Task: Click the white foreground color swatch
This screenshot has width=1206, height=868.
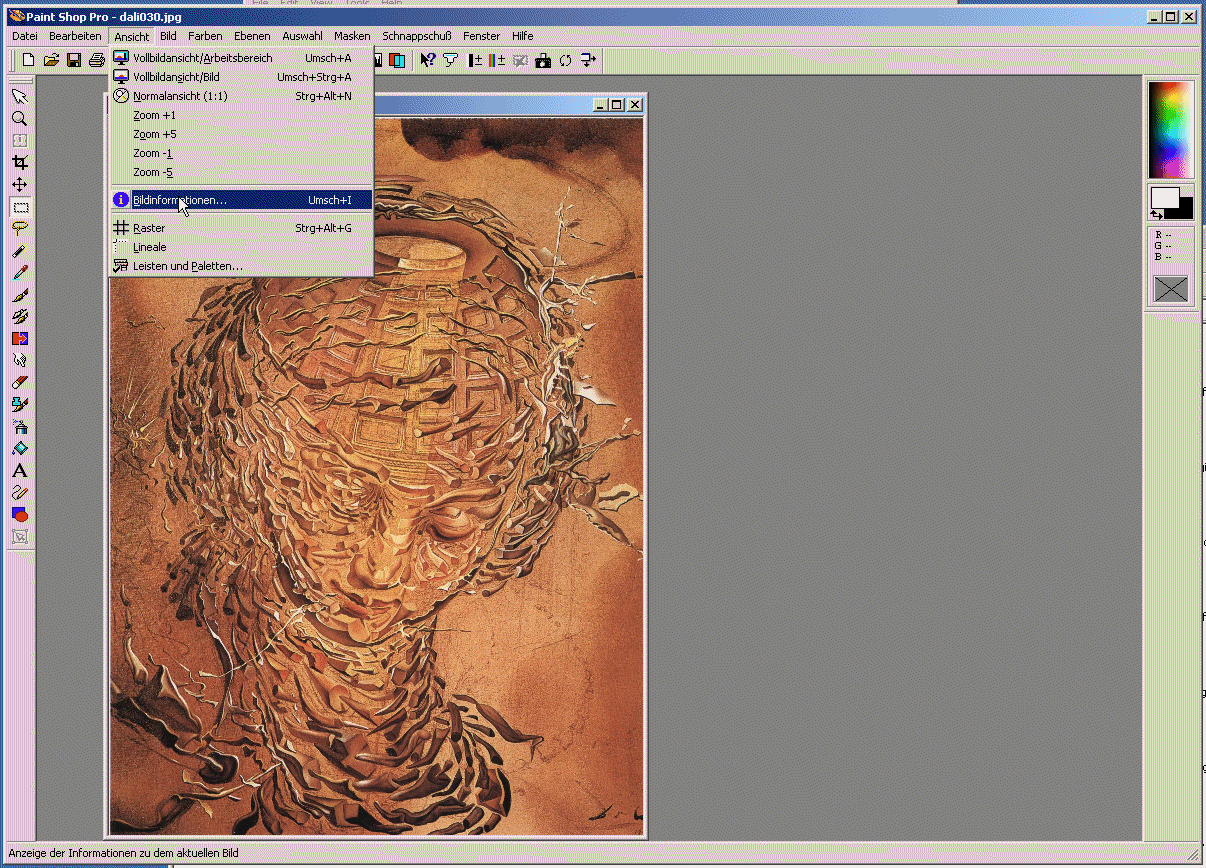Action: point(1165,198)
